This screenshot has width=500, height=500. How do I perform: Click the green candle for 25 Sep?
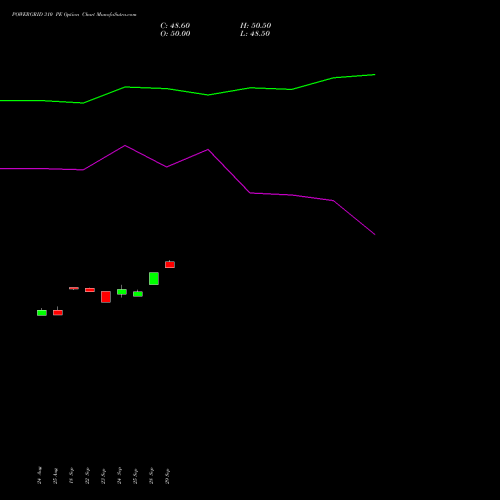point(138,294)
